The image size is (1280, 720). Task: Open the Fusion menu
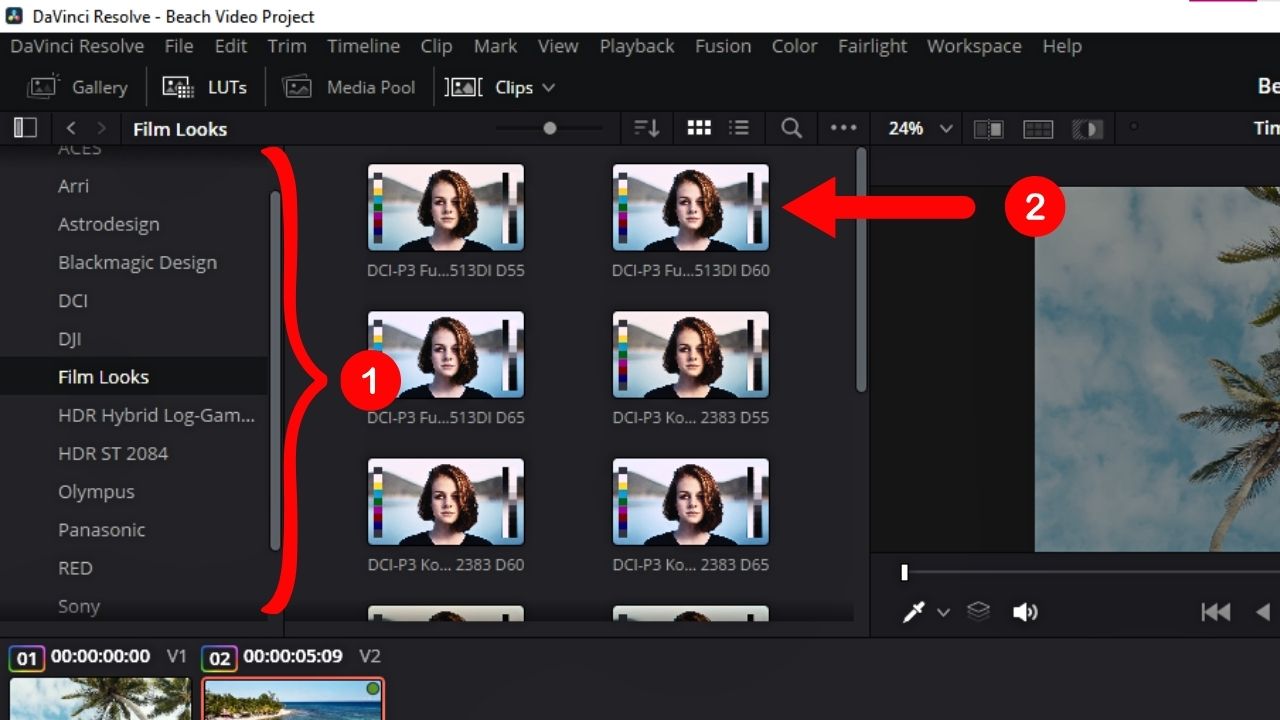(x=723, y=46)
